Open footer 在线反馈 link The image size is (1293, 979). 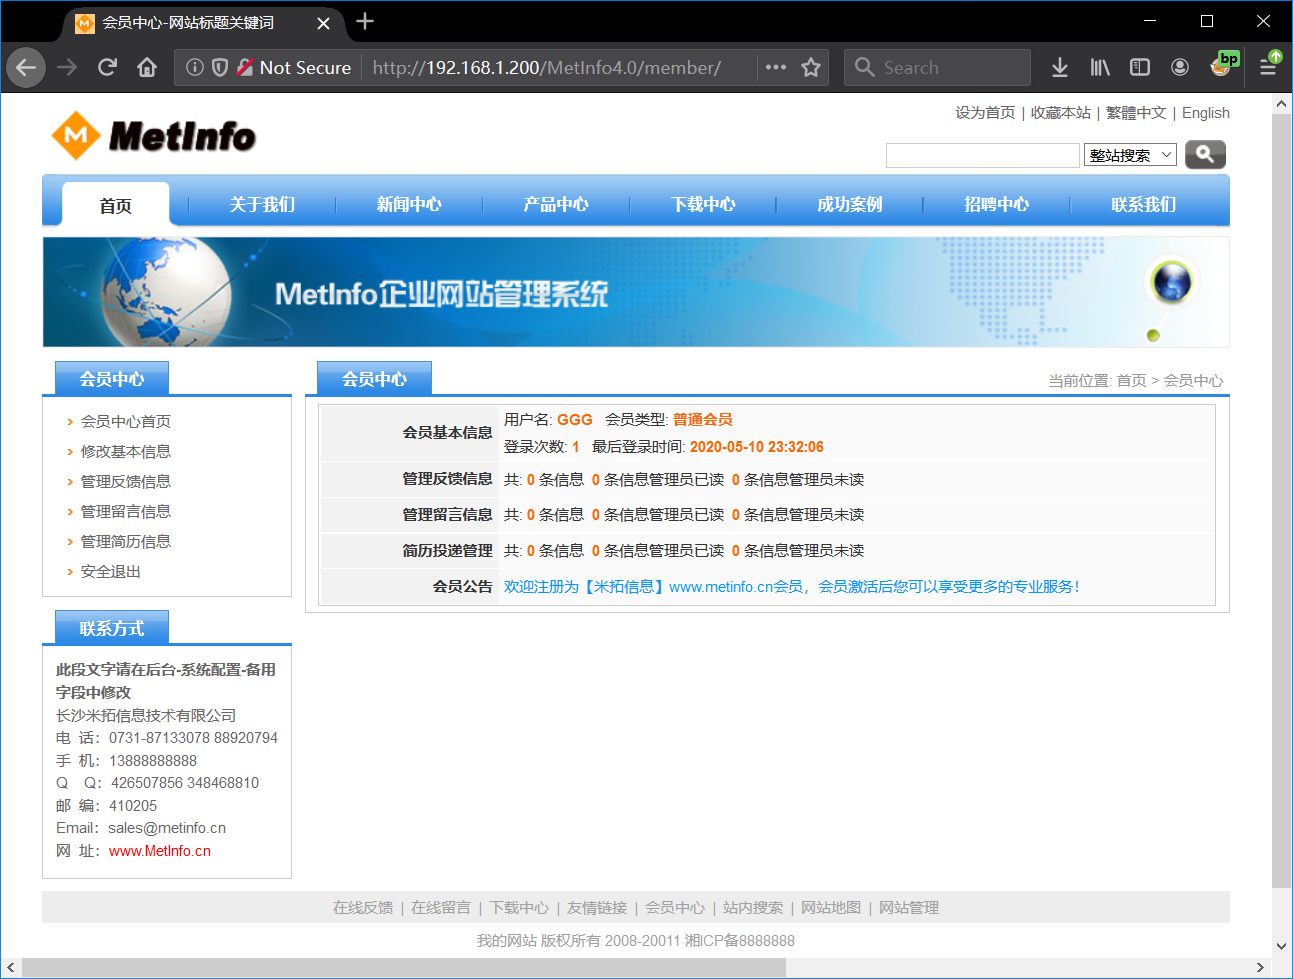point(363,907)
